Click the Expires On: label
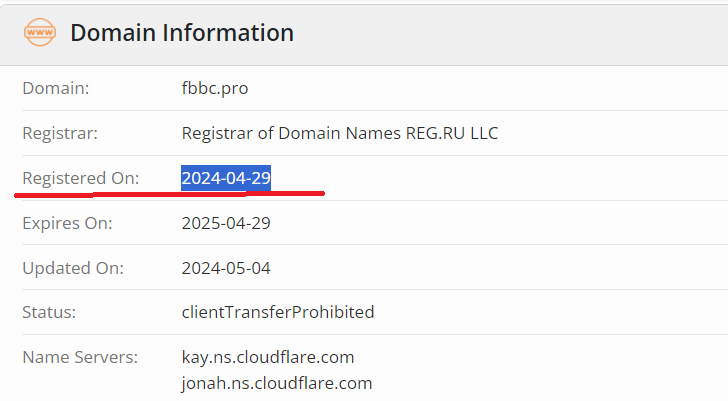 [67, 223]
